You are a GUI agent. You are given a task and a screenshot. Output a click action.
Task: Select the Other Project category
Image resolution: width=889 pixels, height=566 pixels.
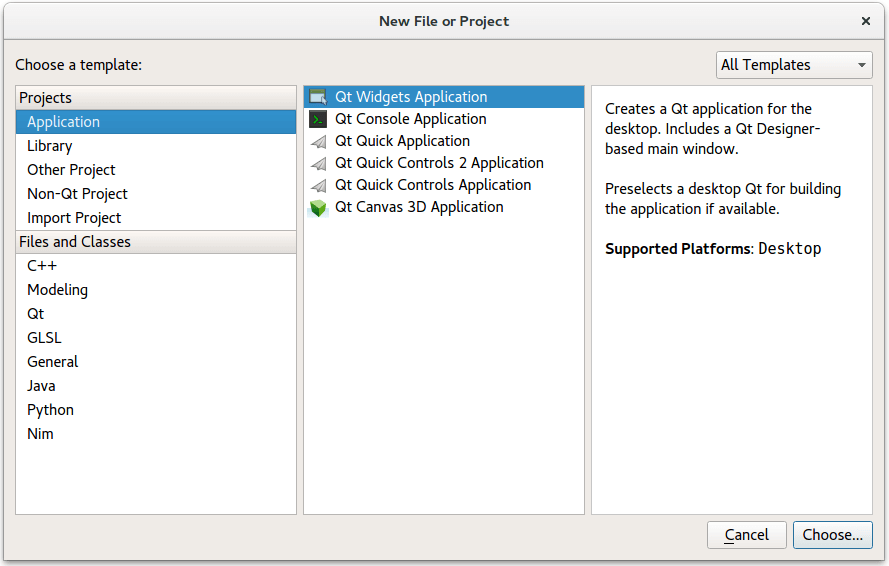71,170
